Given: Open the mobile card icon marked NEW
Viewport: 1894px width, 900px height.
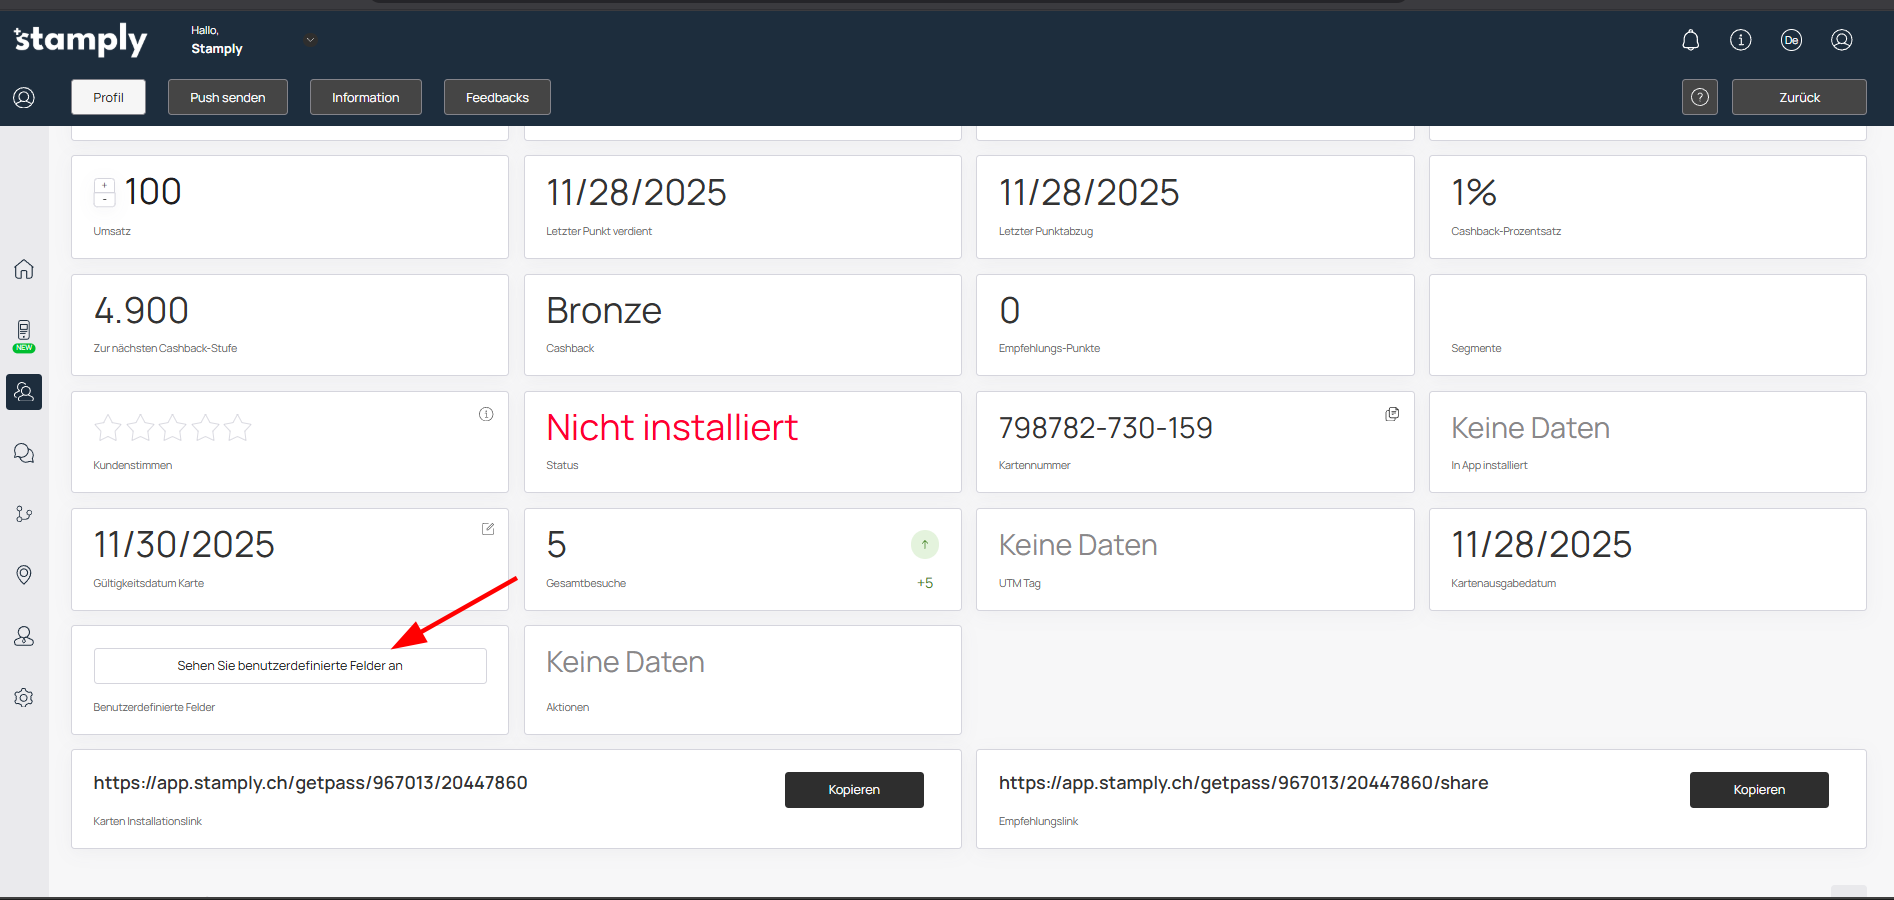Looking at the screenshot, I should pyautogui.click(x=24, y=333).
